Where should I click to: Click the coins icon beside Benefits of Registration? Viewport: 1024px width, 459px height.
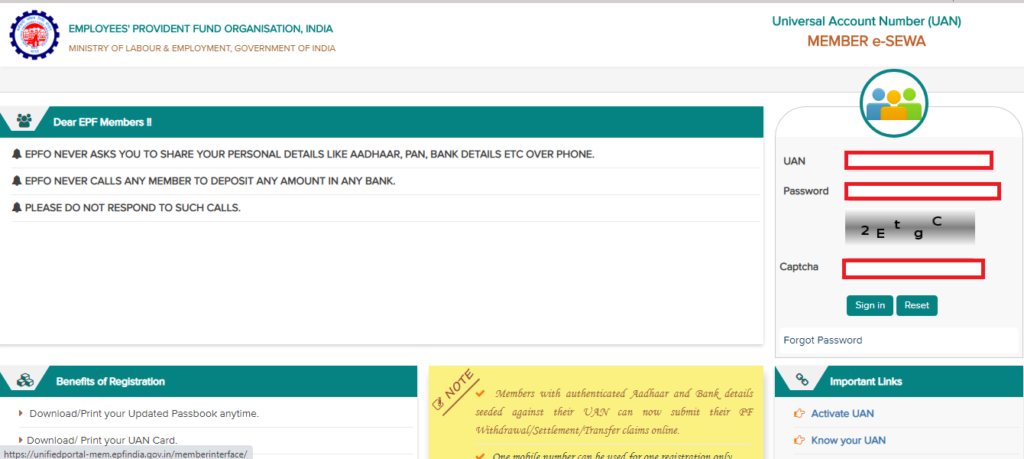tap(25, 381)
